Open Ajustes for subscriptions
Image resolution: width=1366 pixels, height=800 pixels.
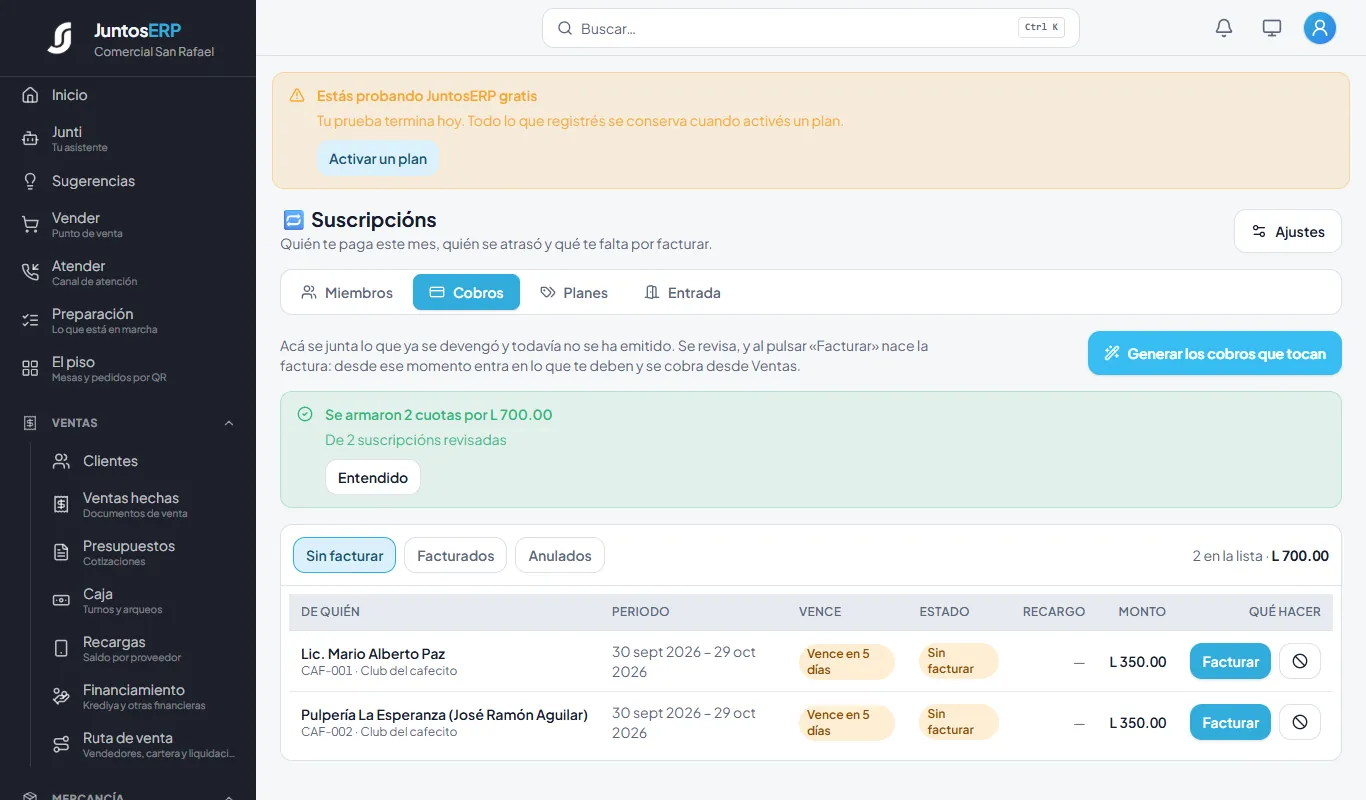tap(1288, 231)
